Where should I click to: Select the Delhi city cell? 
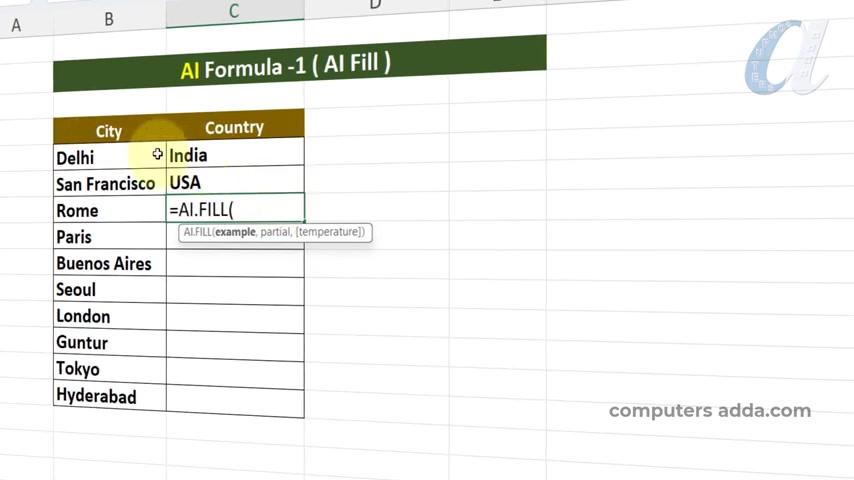(109, 157)
